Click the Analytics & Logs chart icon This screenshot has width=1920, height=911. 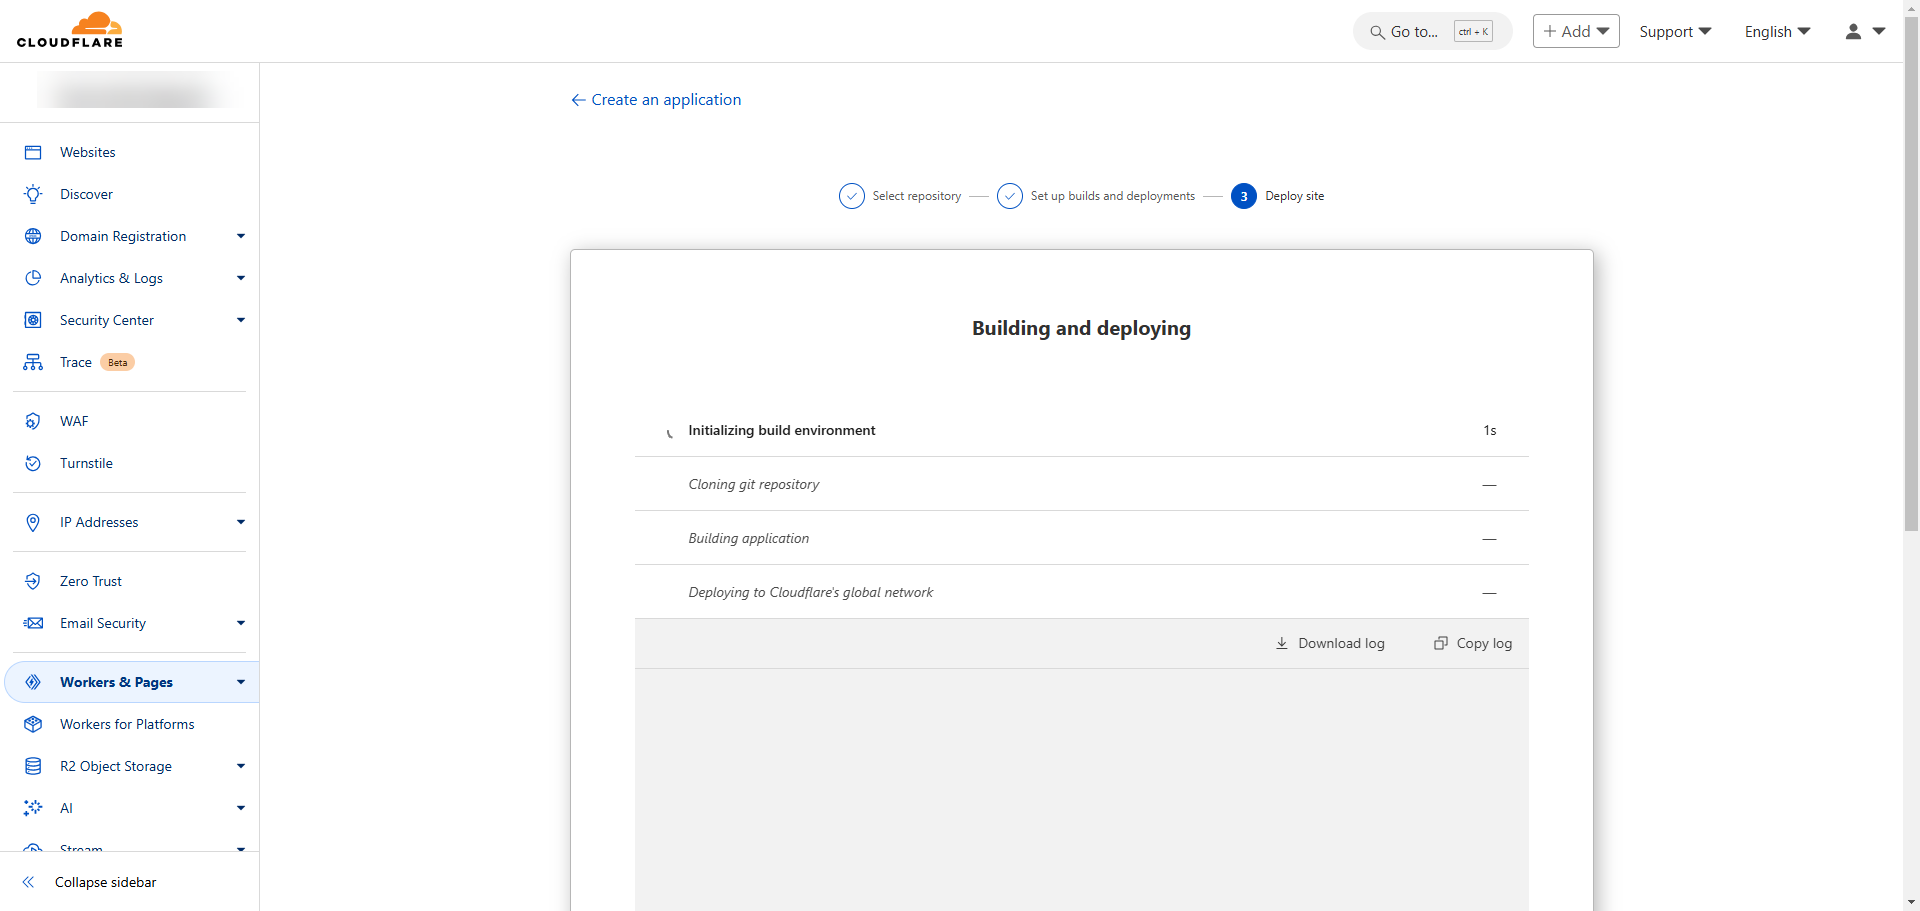[x=33, y=278]
